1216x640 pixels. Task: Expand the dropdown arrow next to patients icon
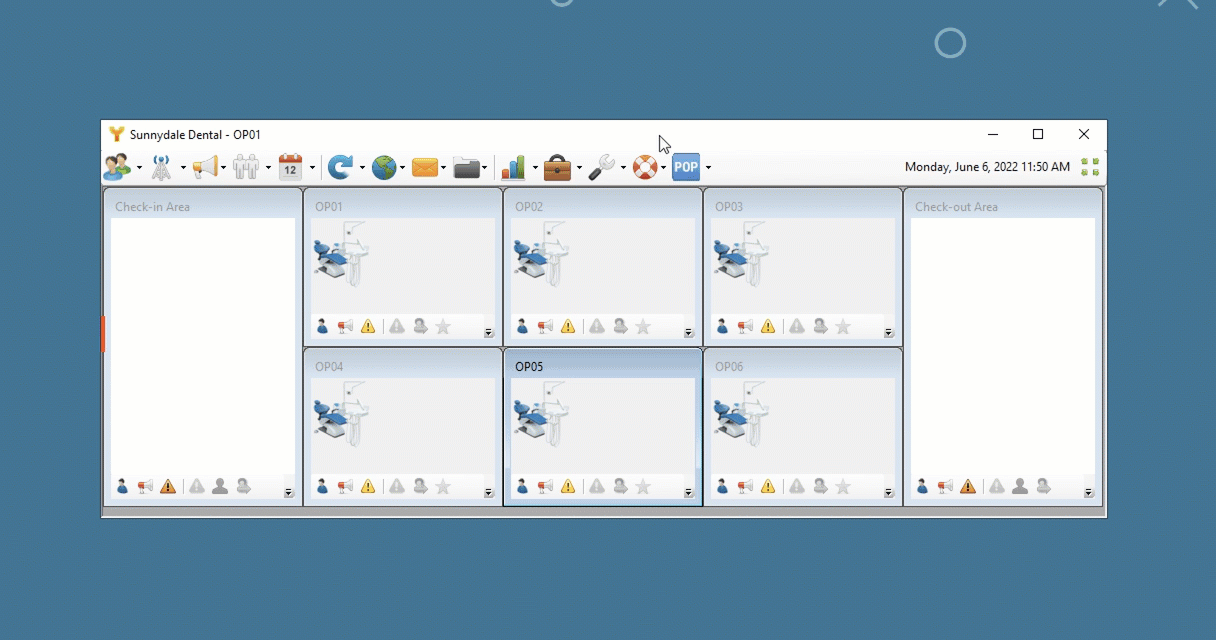pos(139,168)
